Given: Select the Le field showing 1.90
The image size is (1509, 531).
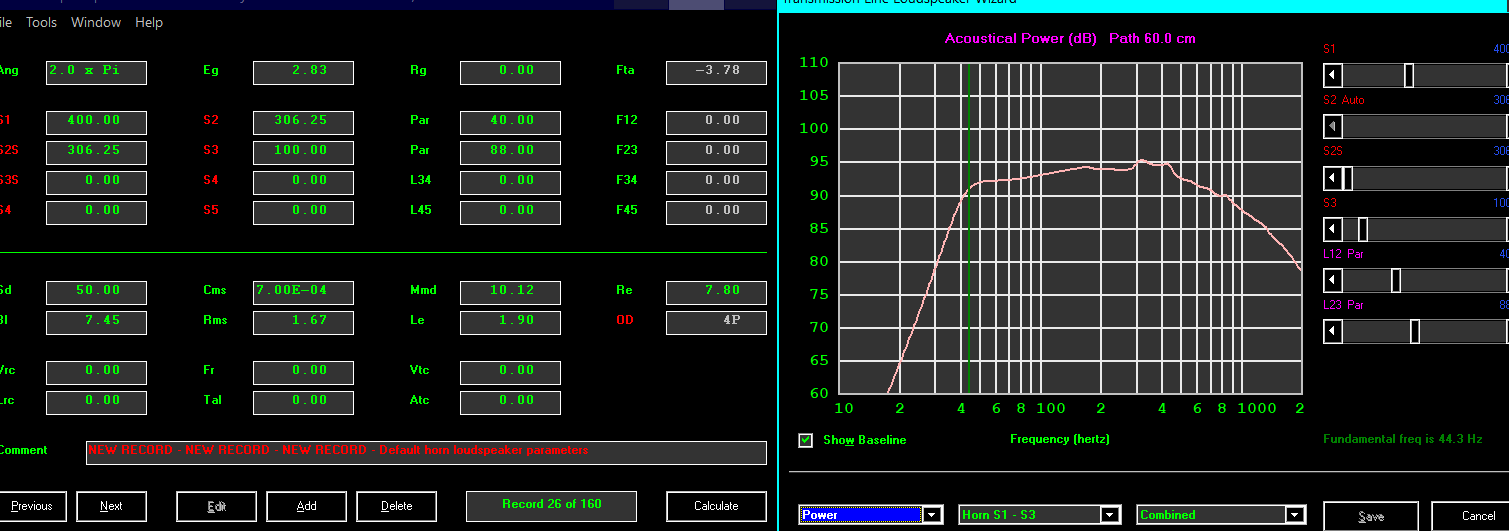Looking at the screenshot, I should 510,322.
